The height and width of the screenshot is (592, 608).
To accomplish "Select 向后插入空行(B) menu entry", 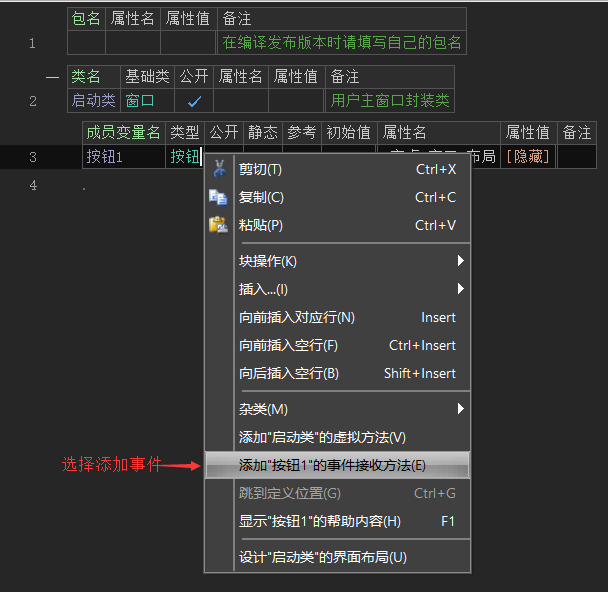I will pos(337,373).
